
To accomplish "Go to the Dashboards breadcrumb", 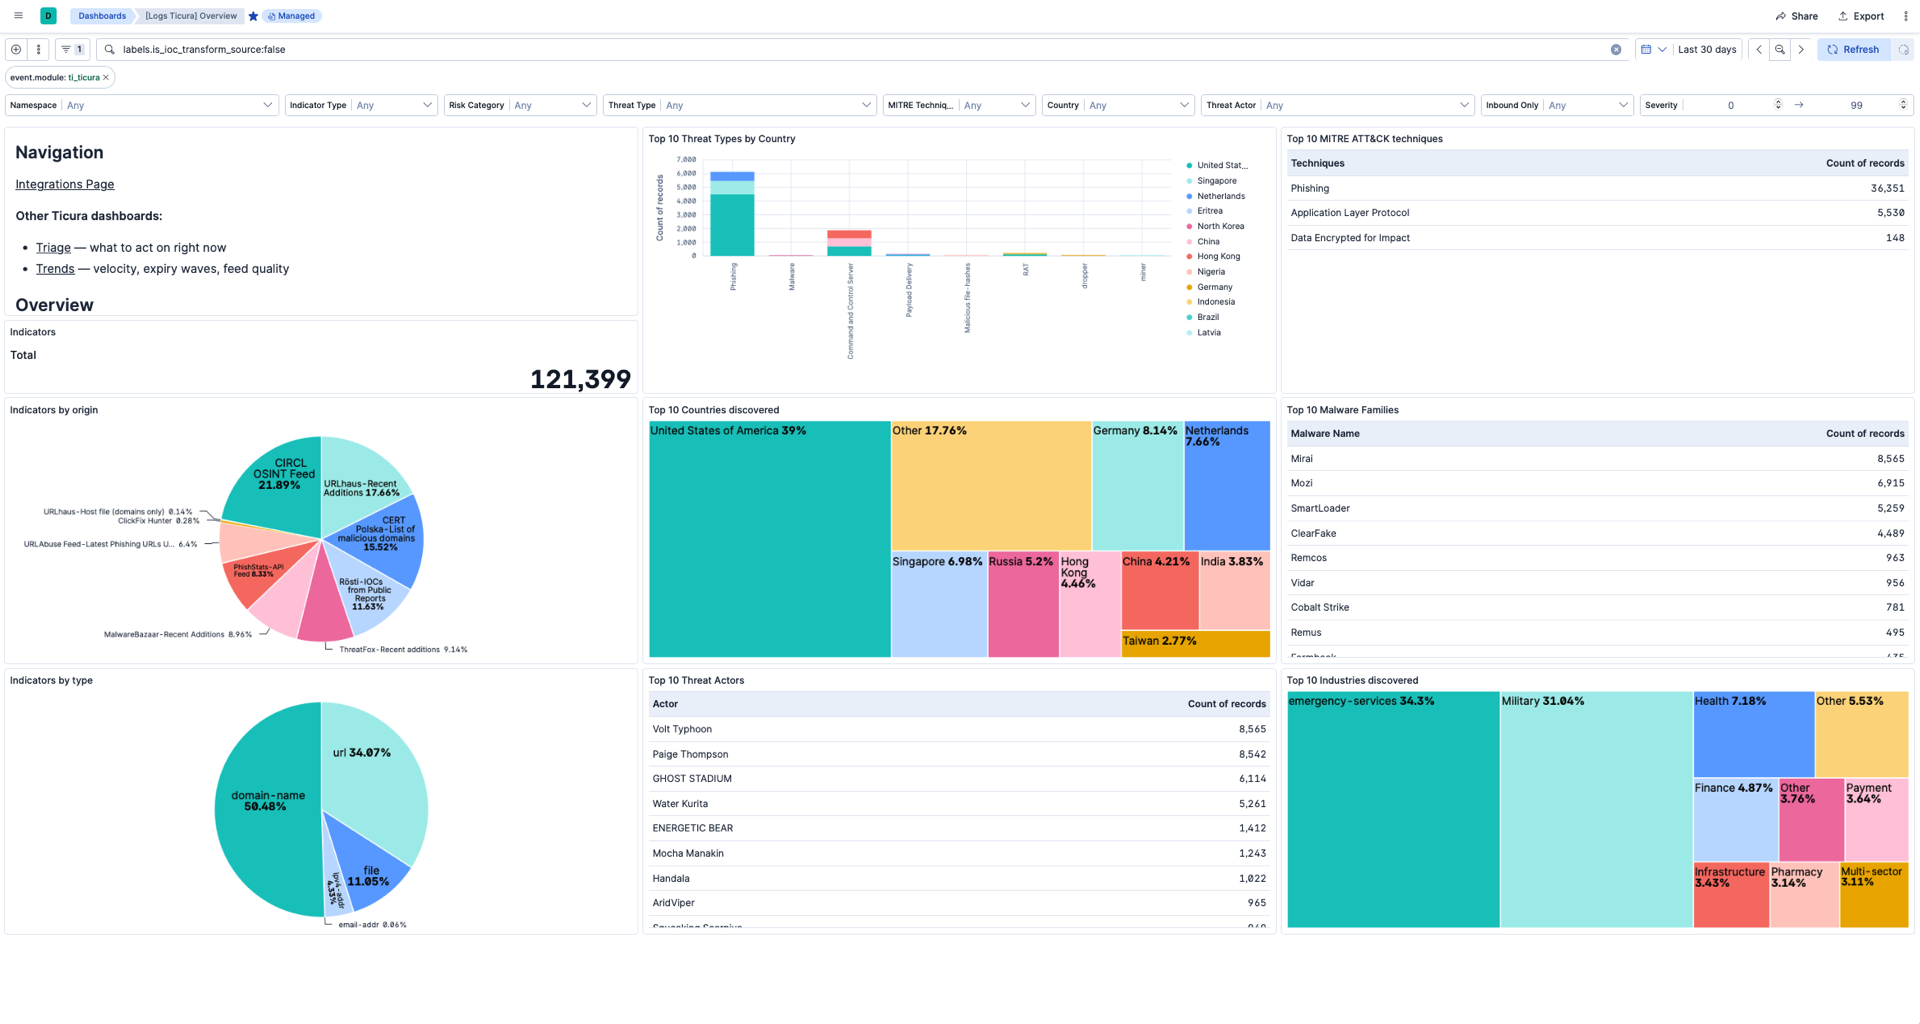I will click(x=102, y=16).
